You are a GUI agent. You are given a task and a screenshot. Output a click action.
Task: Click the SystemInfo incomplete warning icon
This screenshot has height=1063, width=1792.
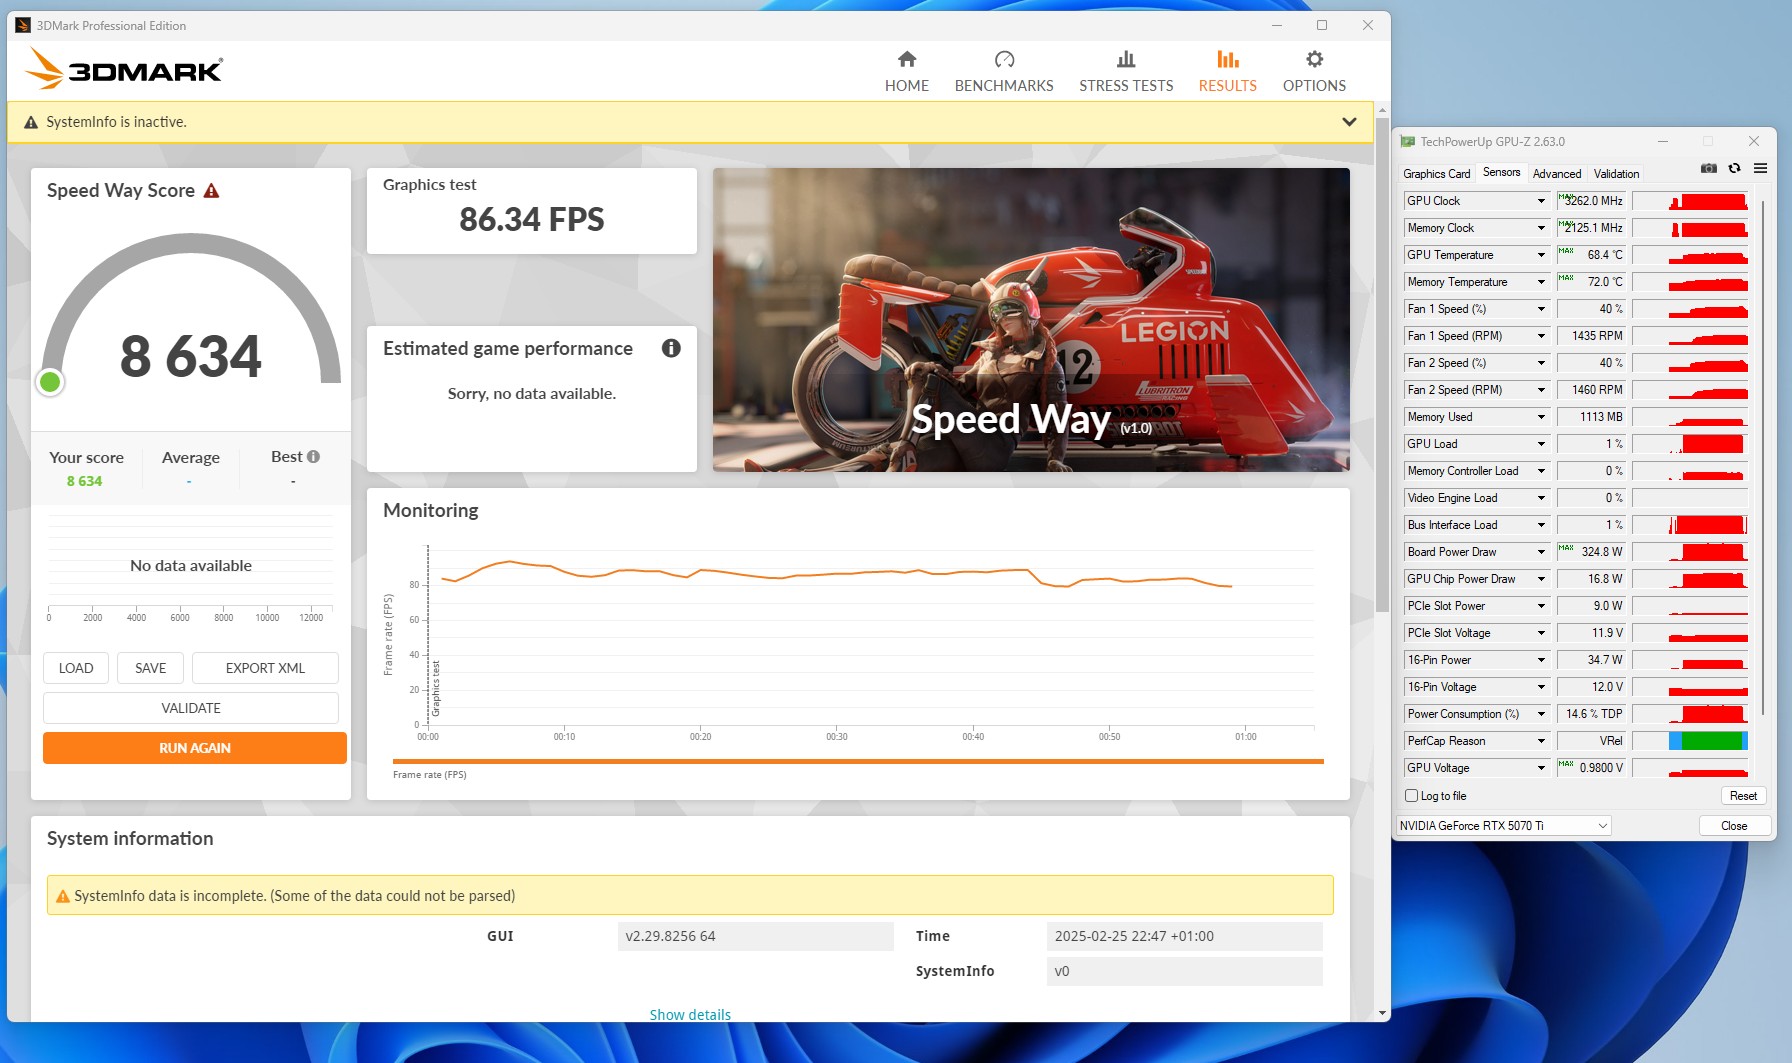pos(63,896)
